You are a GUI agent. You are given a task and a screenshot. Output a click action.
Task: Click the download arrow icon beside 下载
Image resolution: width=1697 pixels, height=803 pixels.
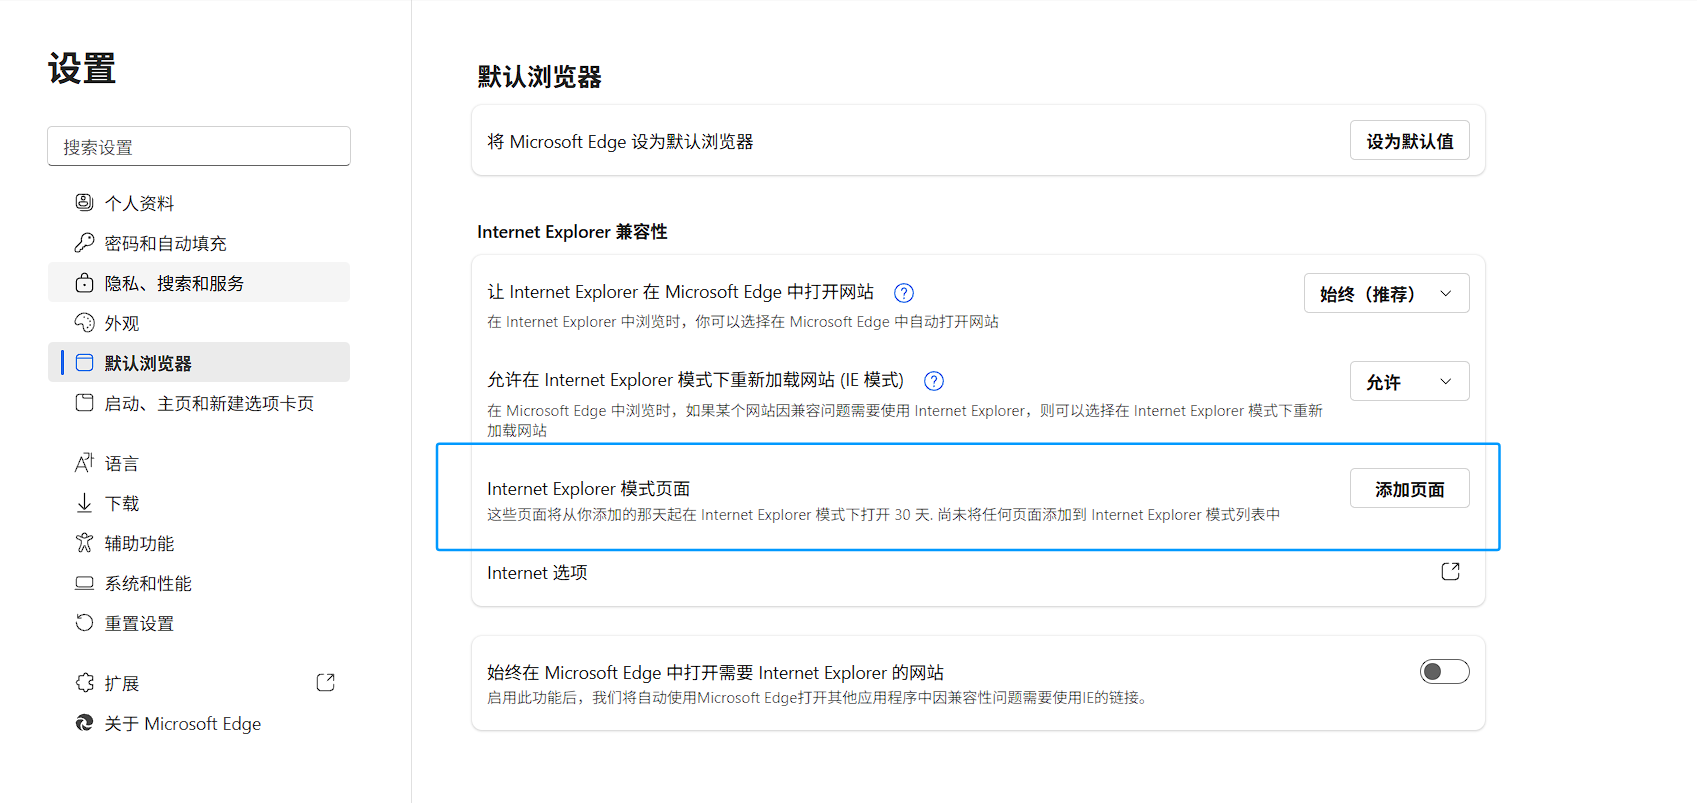click(x=84, y=503)
